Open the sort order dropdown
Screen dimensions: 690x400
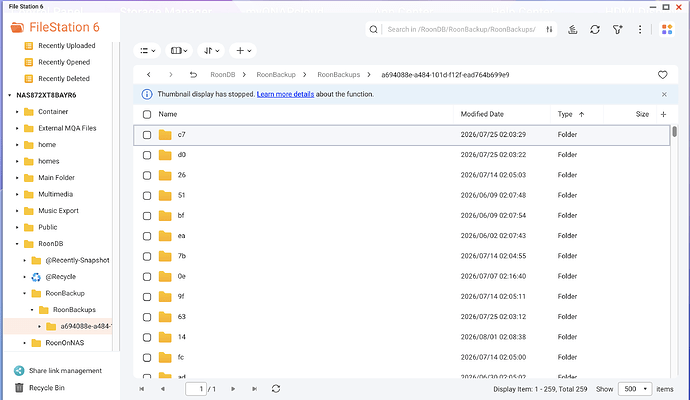pyautogui.click(x=211, y=51)
